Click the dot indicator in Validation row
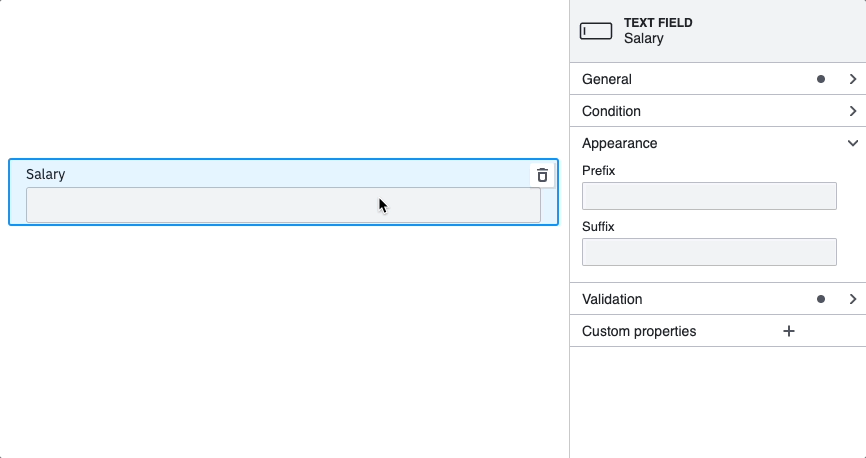 [821, 299]
